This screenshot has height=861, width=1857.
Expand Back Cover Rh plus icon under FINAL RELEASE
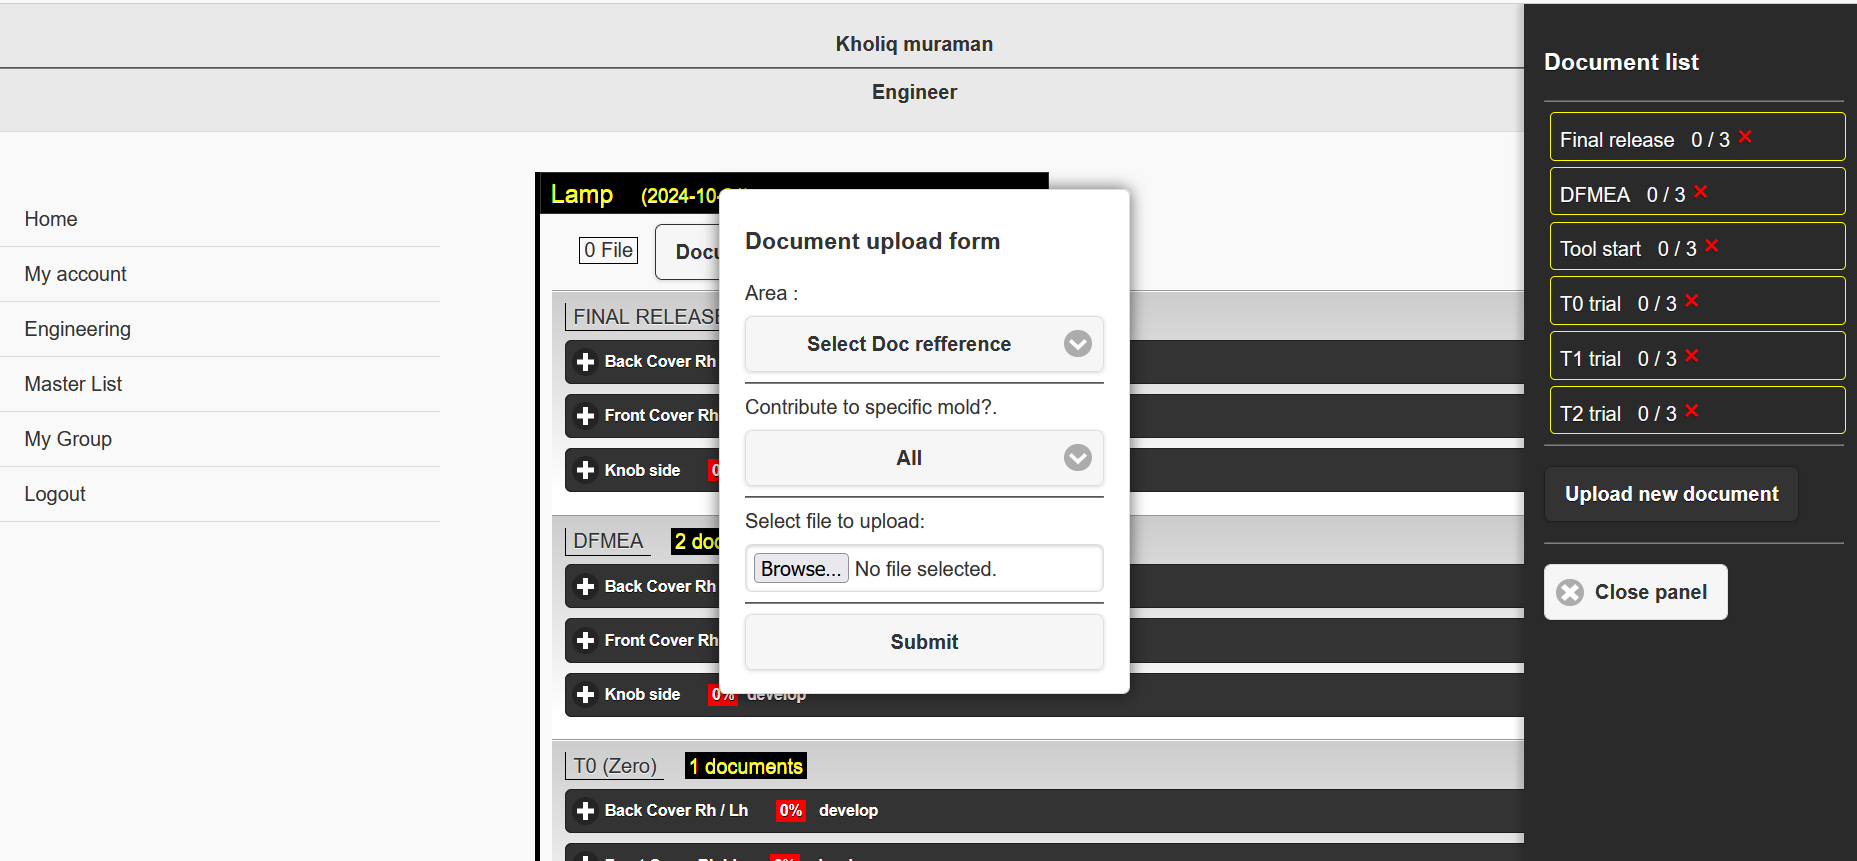586,362
